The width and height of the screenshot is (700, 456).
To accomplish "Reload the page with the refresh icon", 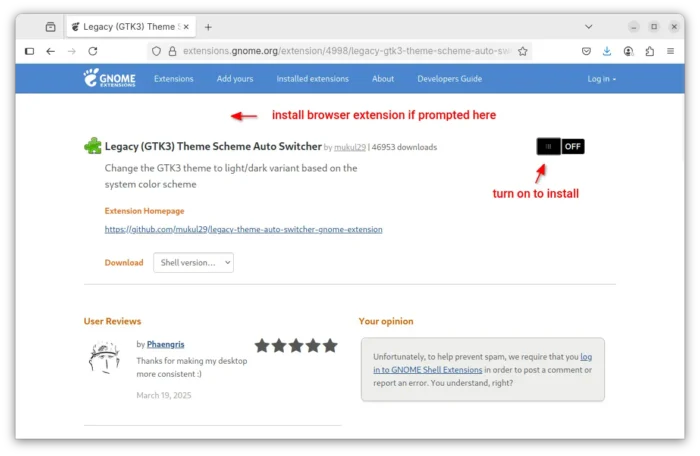I will pos(93,51).
